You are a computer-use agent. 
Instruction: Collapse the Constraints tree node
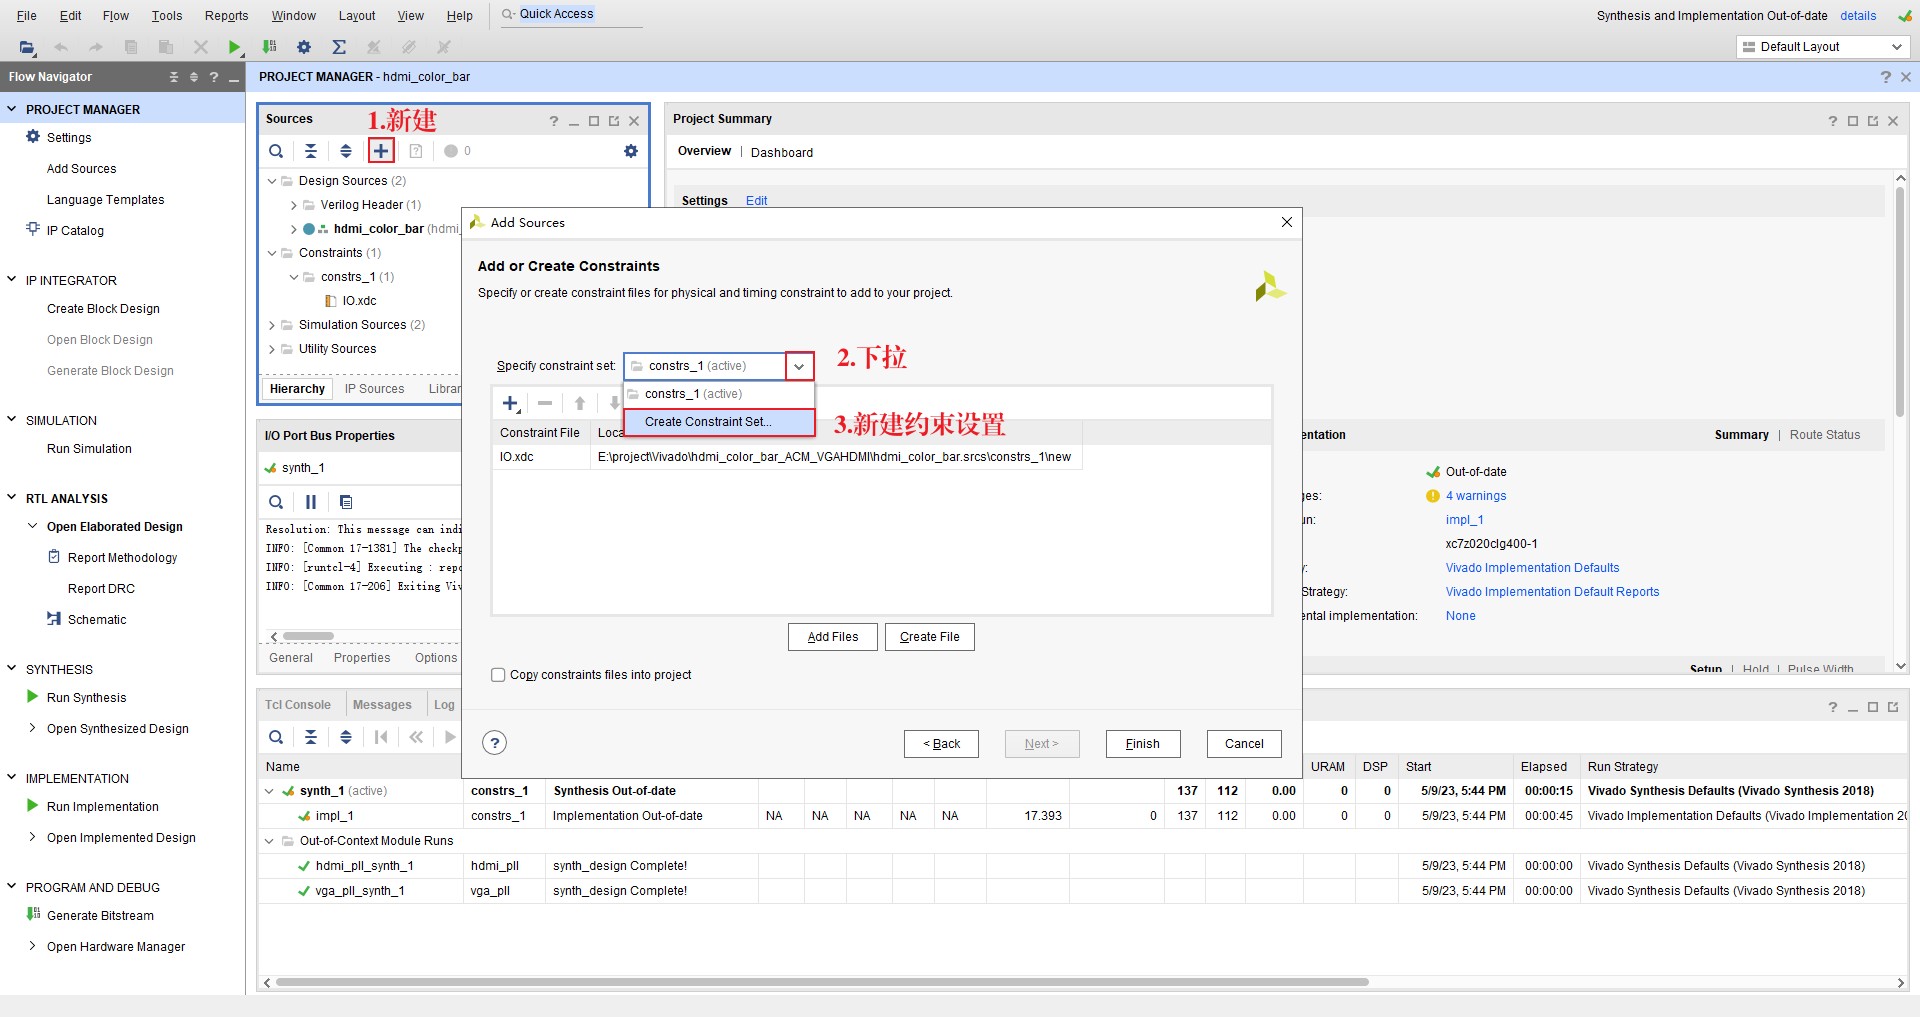(x=272, y=253)
